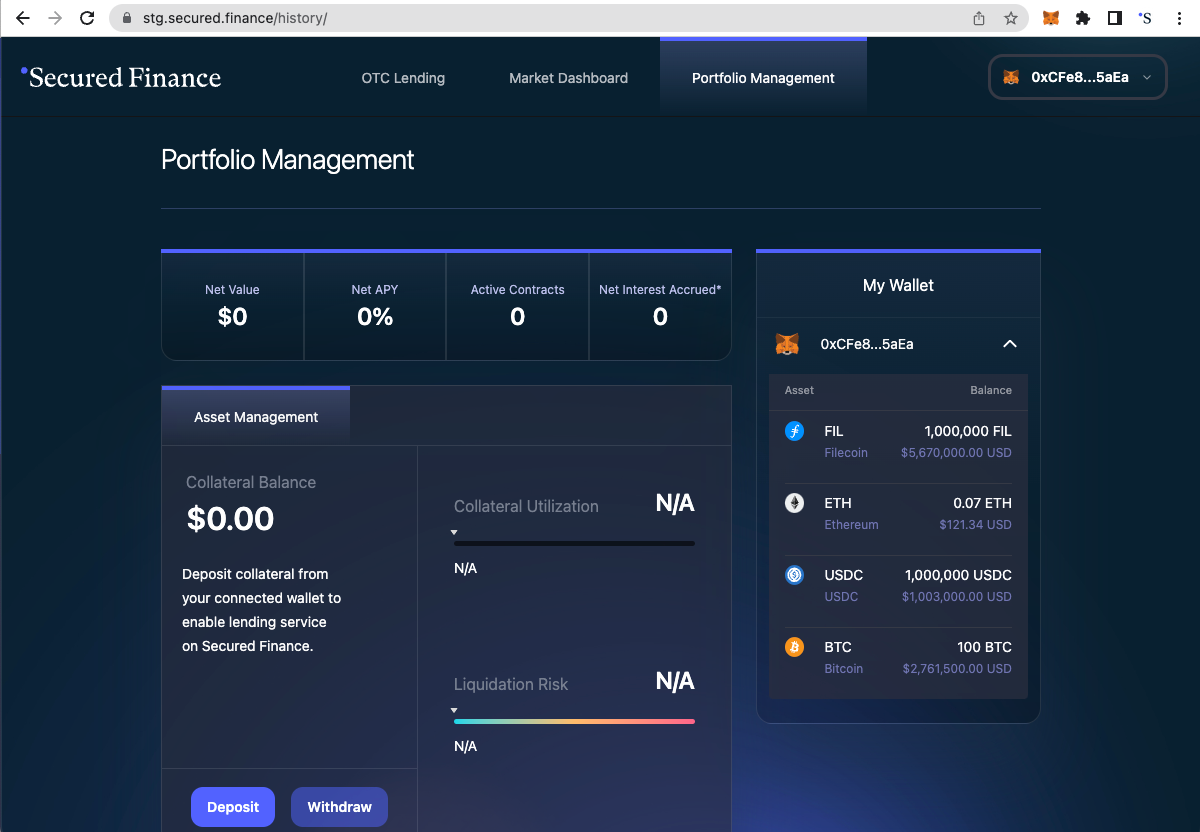Bookmark this page with star icon
The width and height of the screenshot is (1200, 832).
click(x=1011, y=18)
